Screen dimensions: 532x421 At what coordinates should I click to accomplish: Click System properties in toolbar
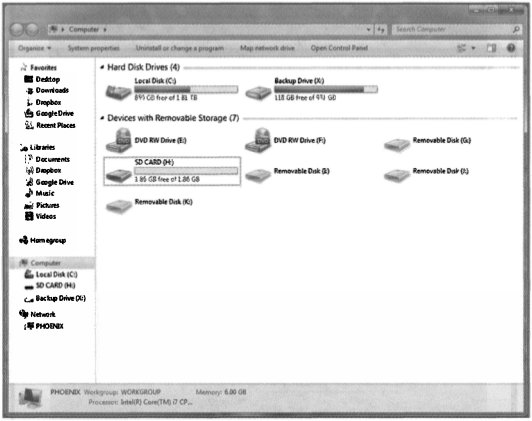pyautogui.click(x=93, y=48)
